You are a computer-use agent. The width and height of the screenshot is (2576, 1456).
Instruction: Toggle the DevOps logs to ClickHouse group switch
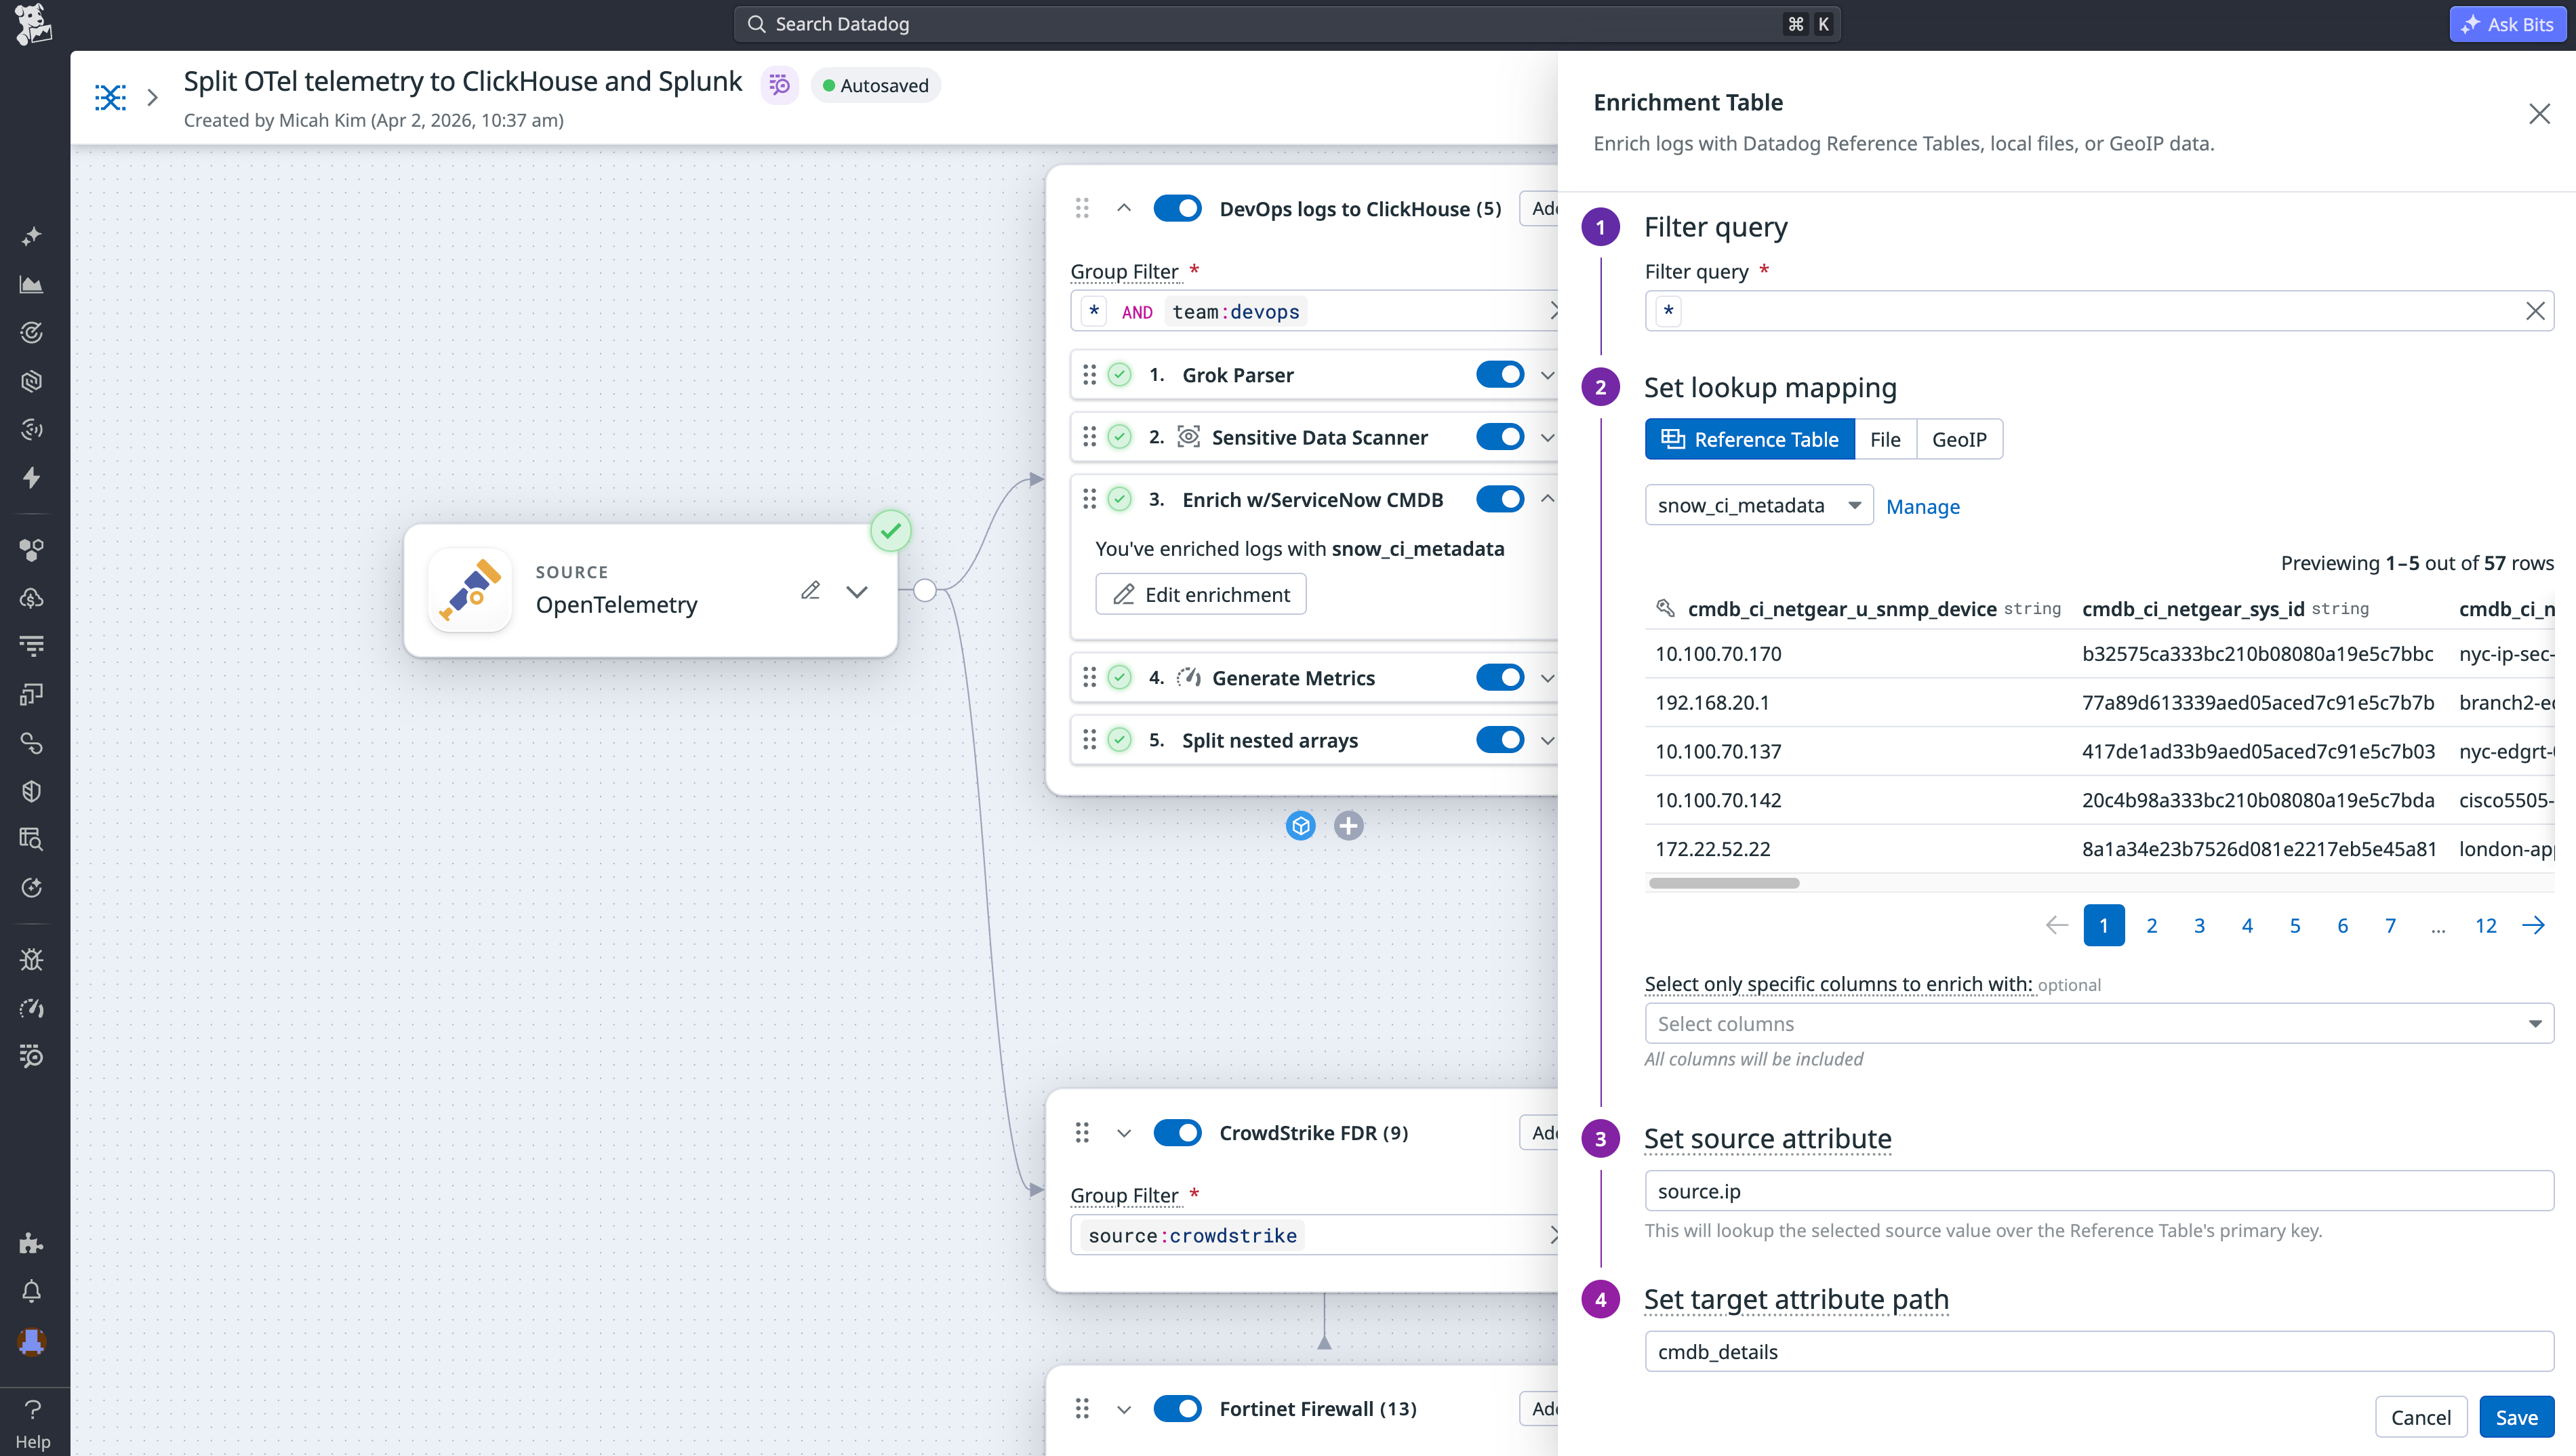pos(1177,208)
